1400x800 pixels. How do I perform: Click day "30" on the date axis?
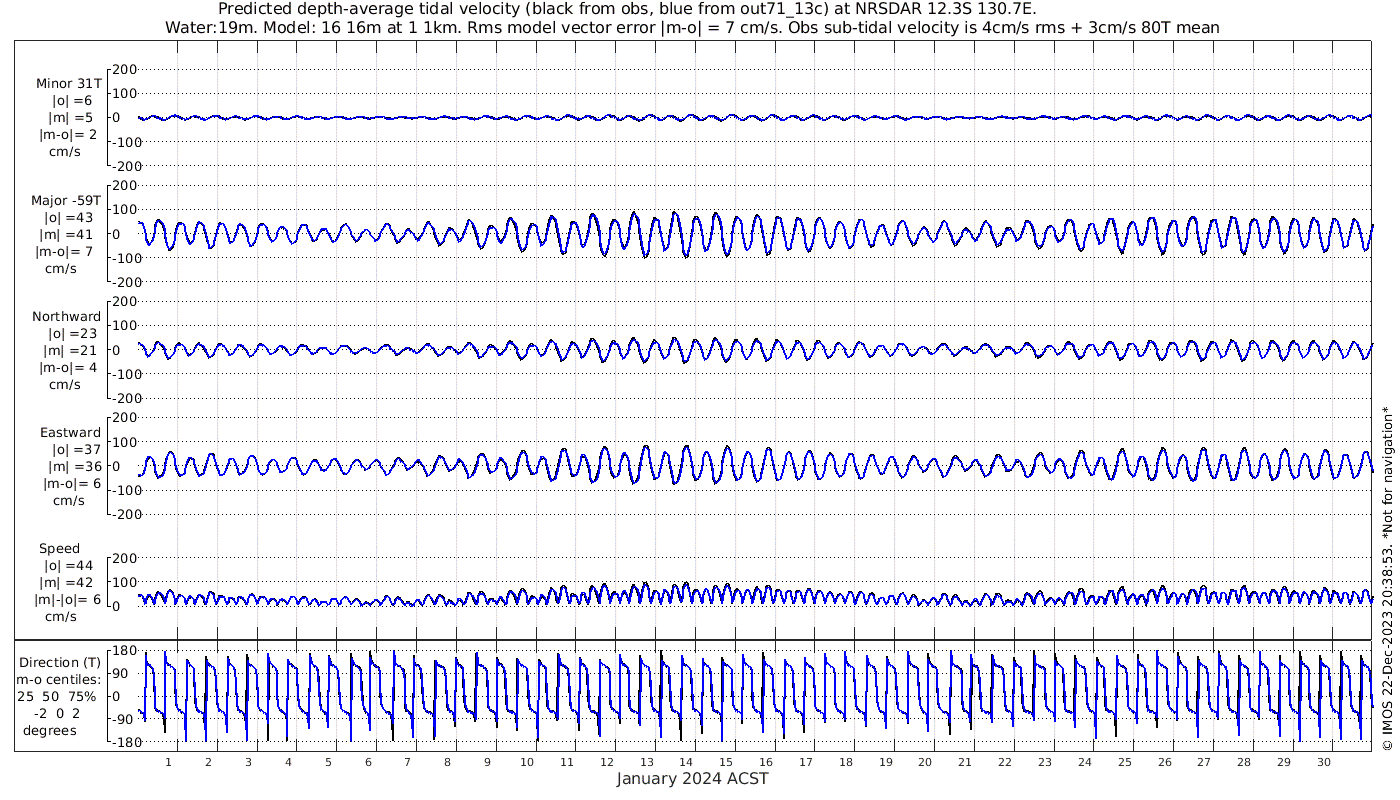point(1324,762)
